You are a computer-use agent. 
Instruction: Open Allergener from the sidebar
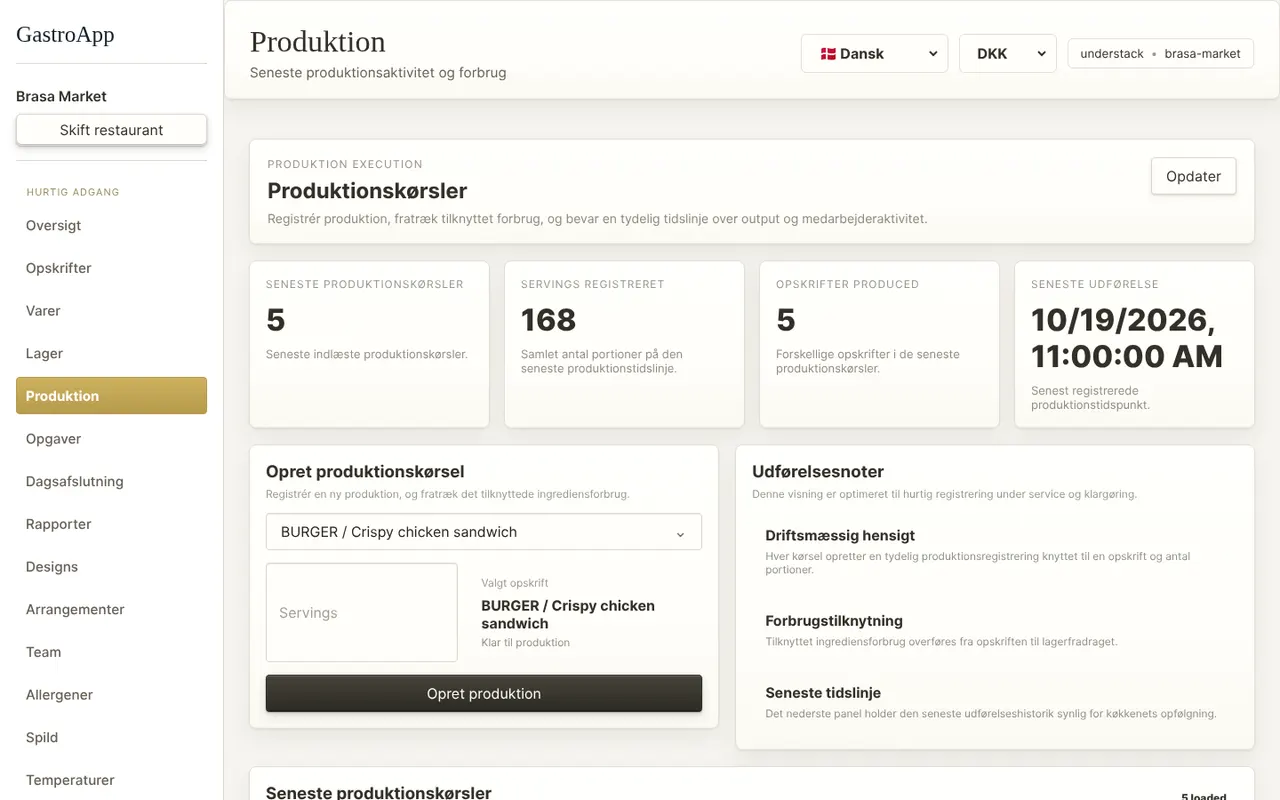point(111,695)
